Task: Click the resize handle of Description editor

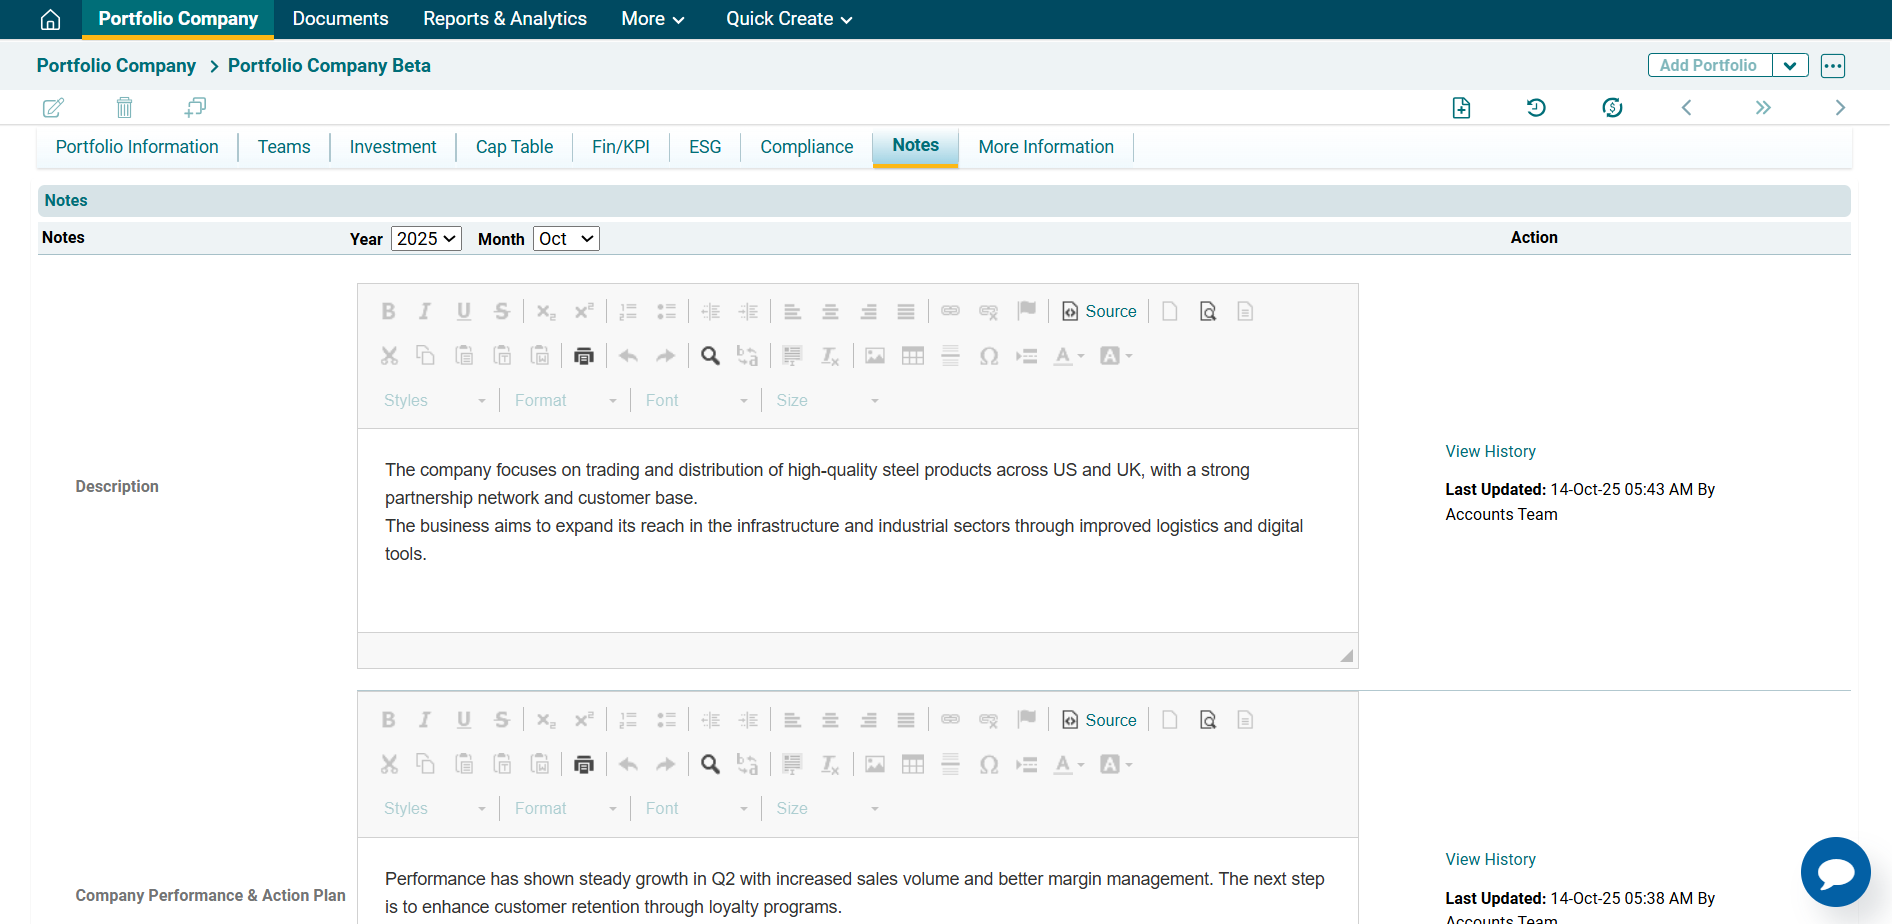Action: tap(1346, 656)
